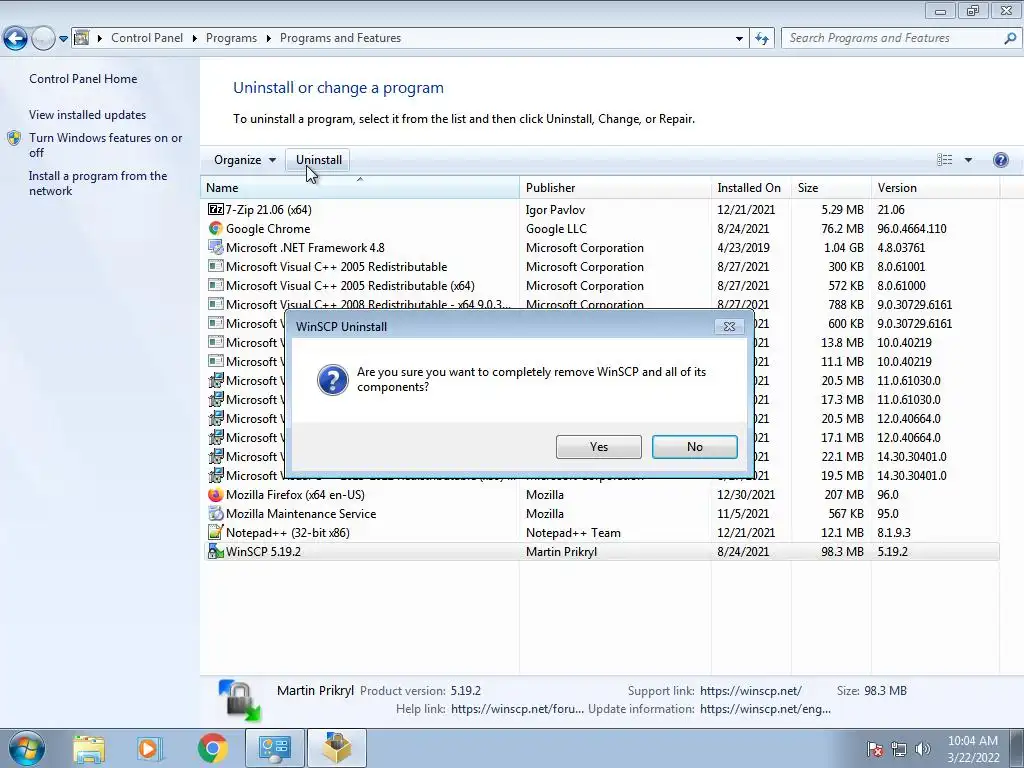Viewport: 1024px width, 768px height.
Task: Click the 1.04 GB size cell
Action: pyautogui.click(x=843, y=248)
